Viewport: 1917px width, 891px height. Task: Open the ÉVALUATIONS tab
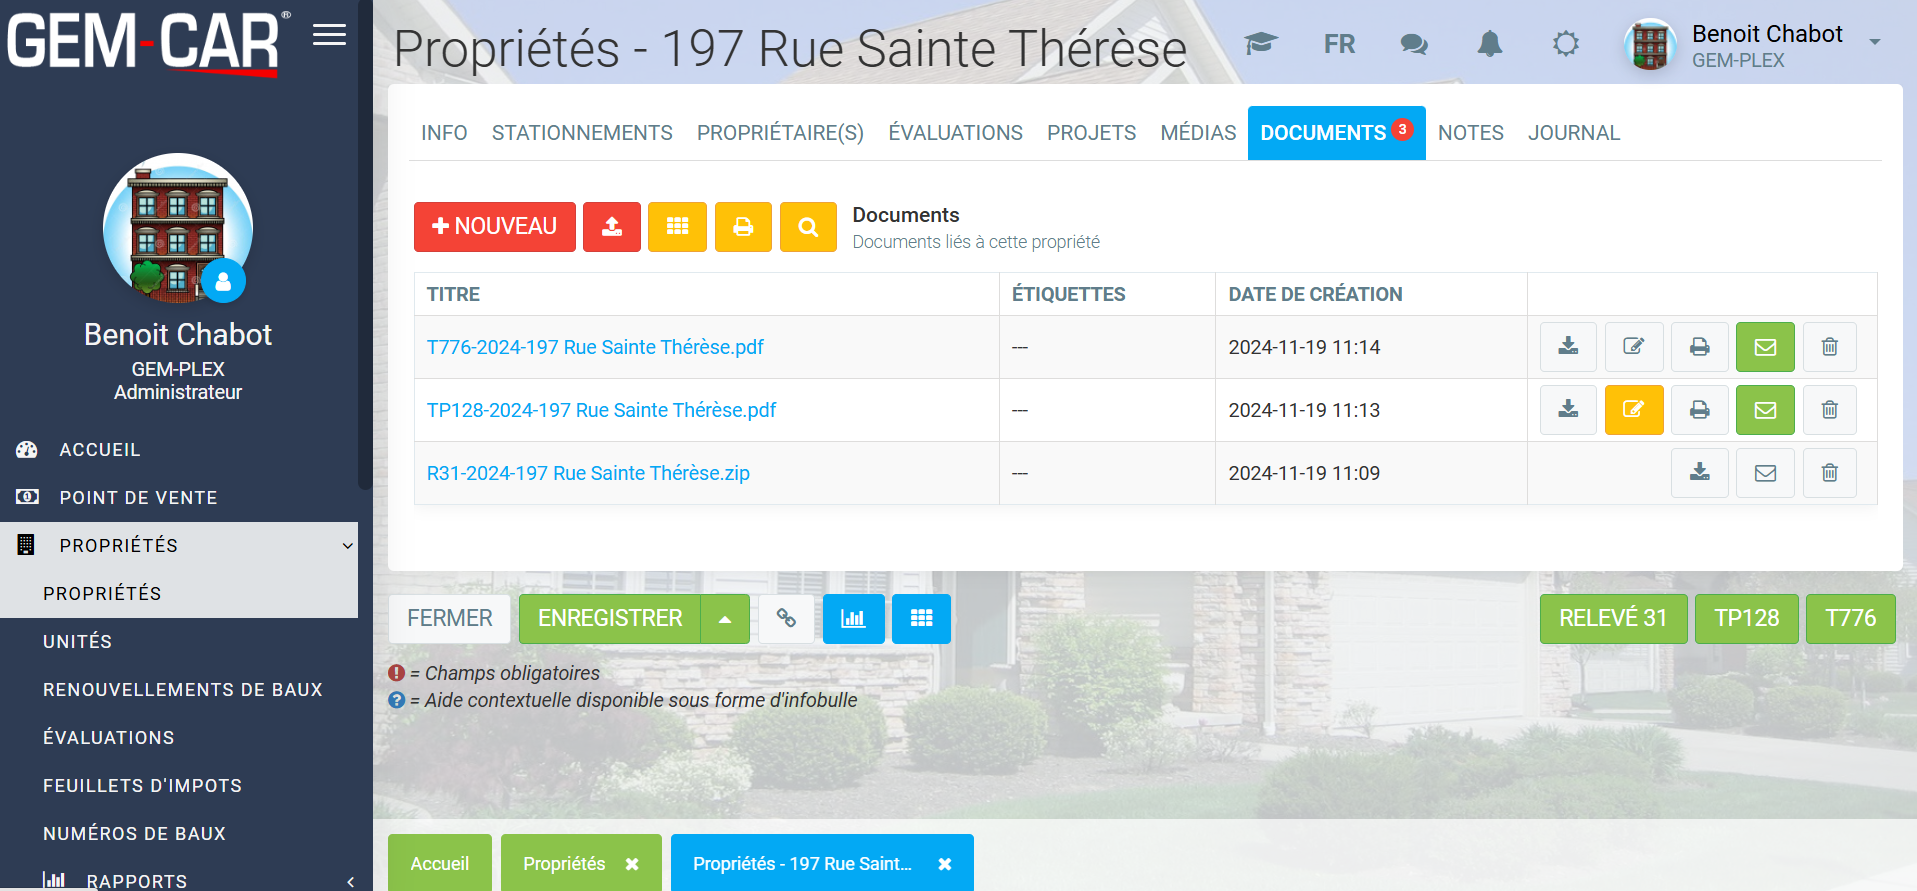(x=955, y=133)
